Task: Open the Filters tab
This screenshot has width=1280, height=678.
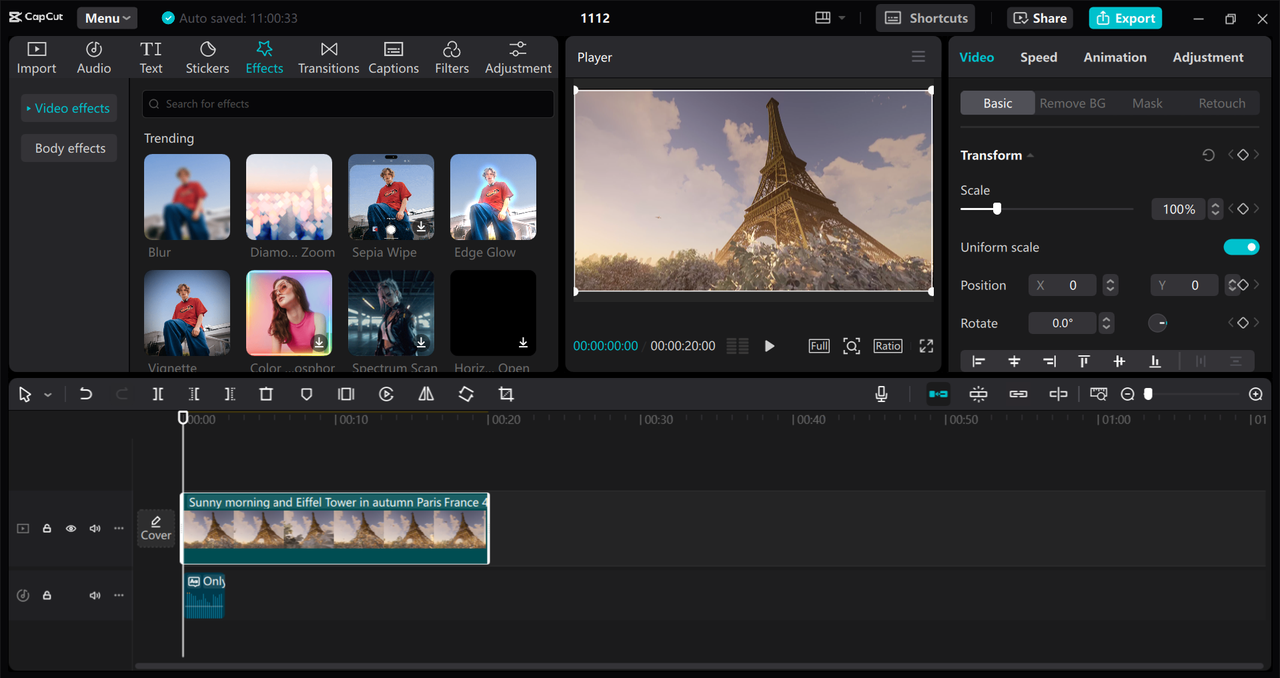Action: pyautogui.click(x=451, y=58)
